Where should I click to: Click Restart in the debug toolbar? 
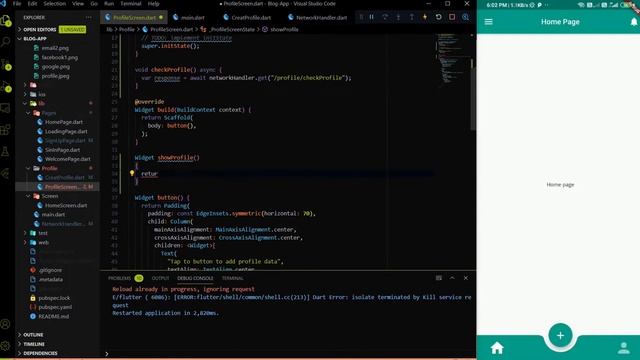click(x=438, y=17)
